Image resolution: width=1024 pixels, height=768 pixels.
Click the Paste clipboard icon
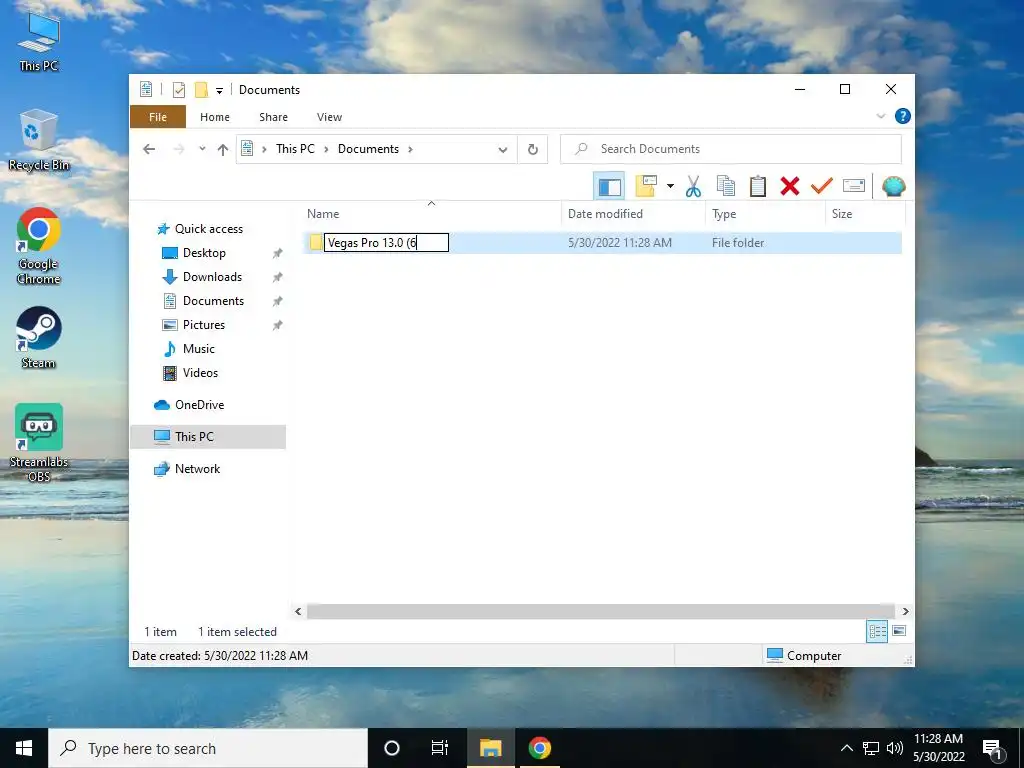758,186
